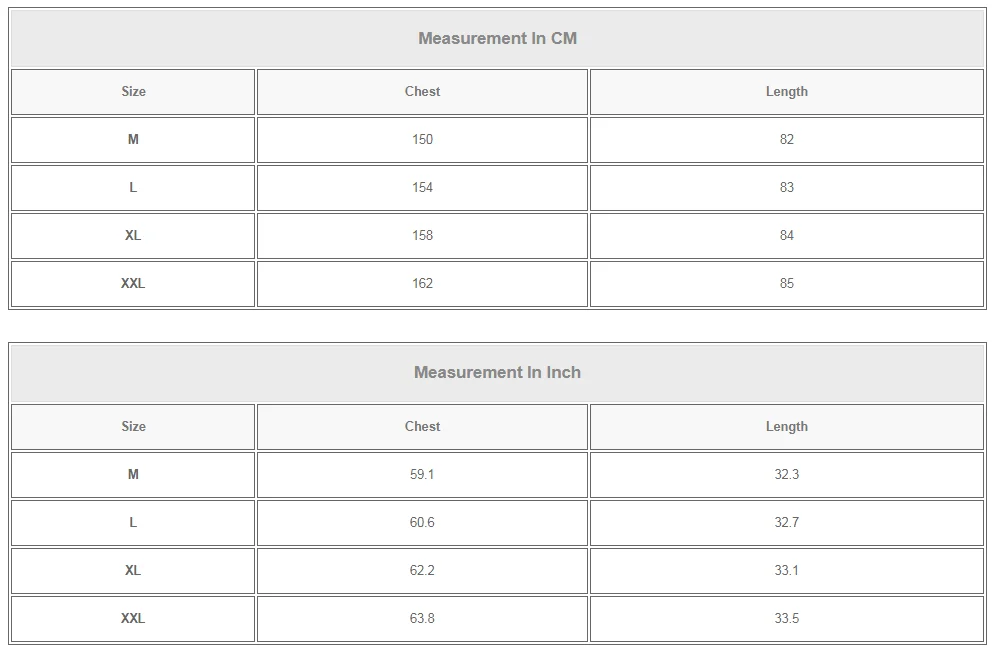Click the Measurement In Inch header
Viewport: 995px width, 654px height.
point(497,372)
